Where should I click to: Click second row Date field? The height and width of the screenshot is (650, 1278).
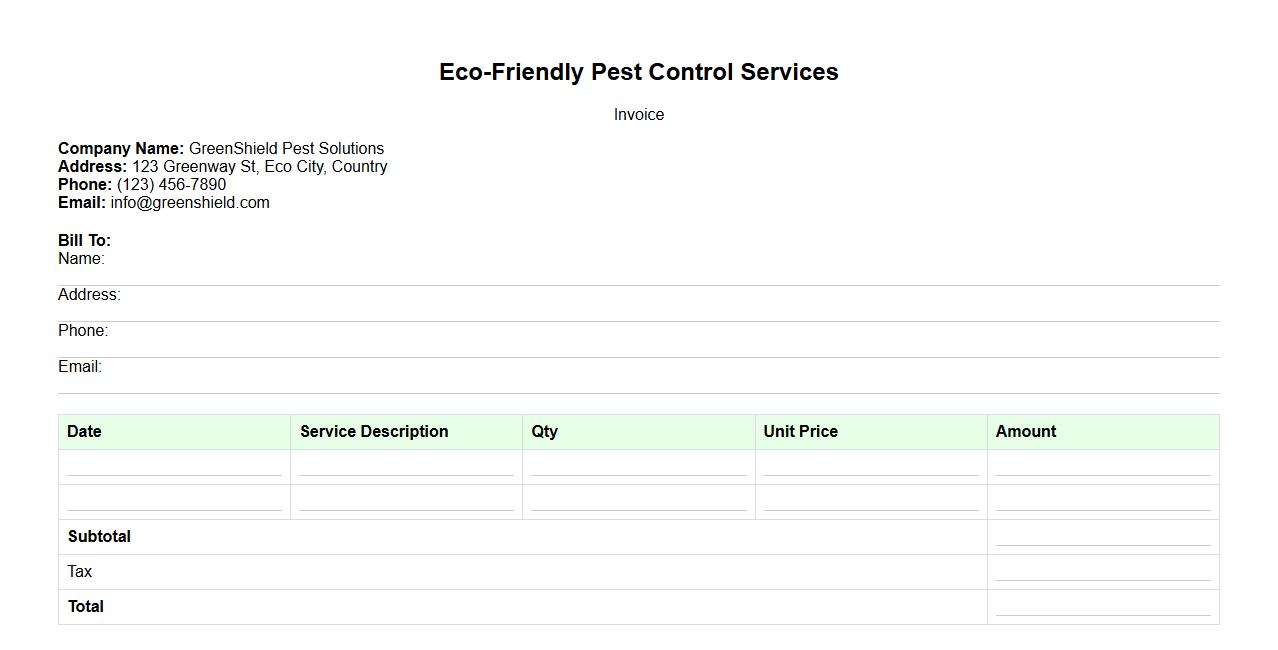click(174, 502)
